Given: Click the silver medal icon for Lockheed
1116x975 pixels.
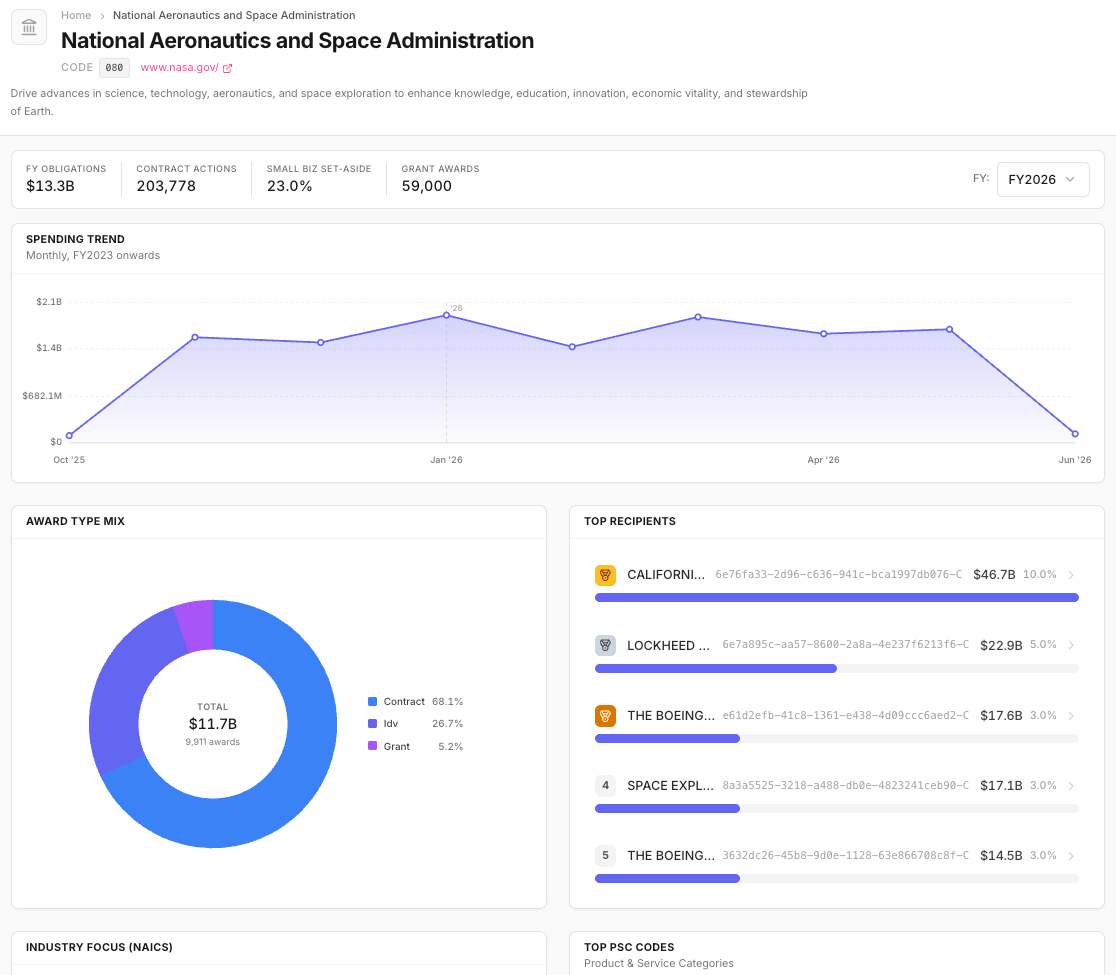Looking at the screenshot, I should (x=605, y=645).
